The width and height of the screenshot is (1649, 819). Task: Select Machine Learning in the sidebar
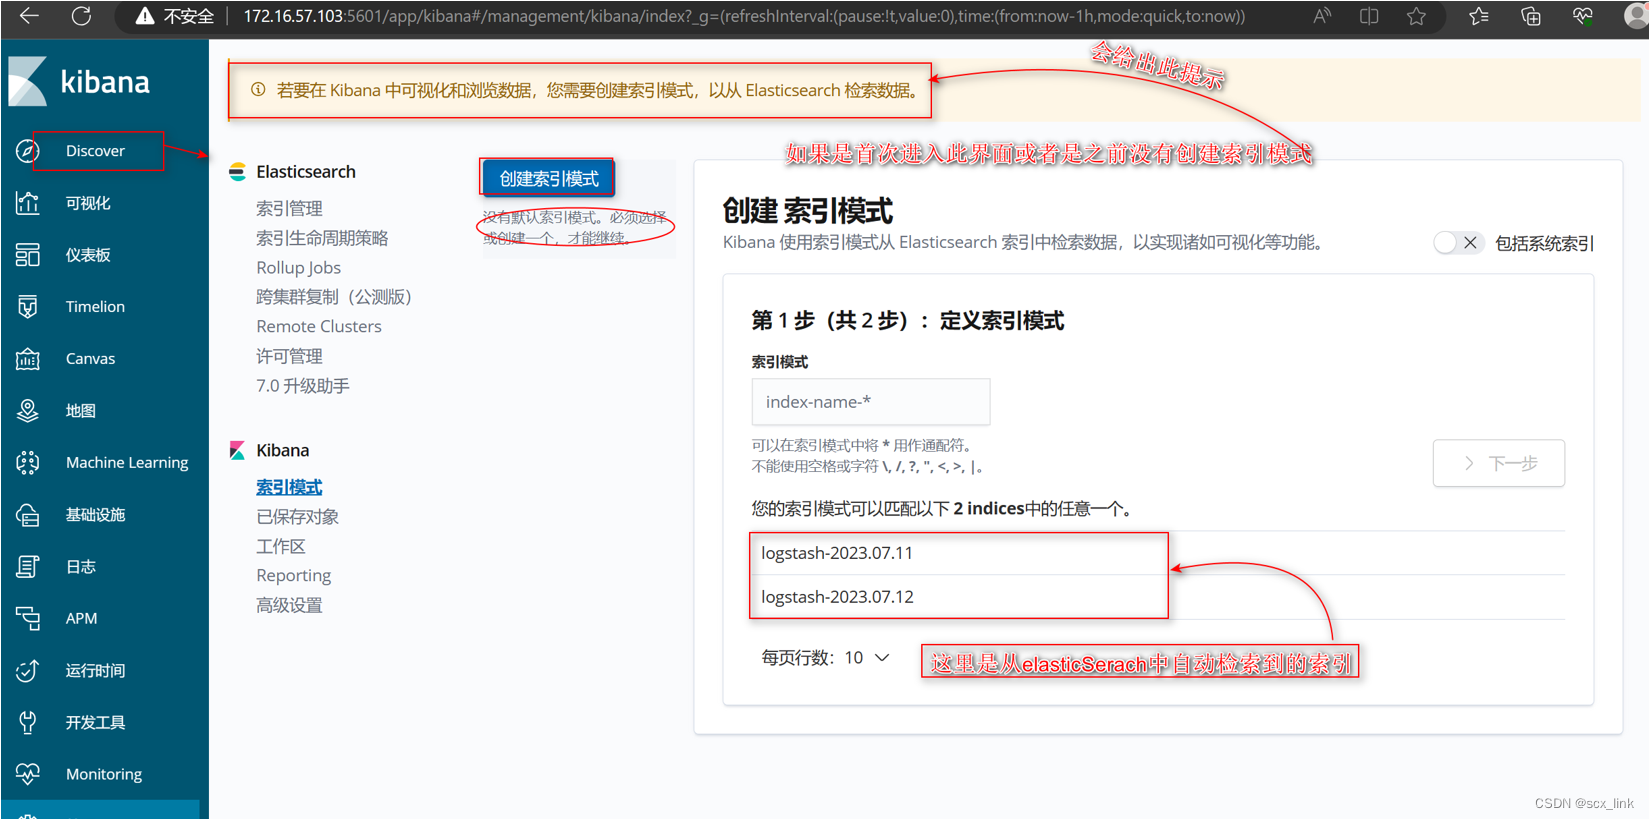127,463
